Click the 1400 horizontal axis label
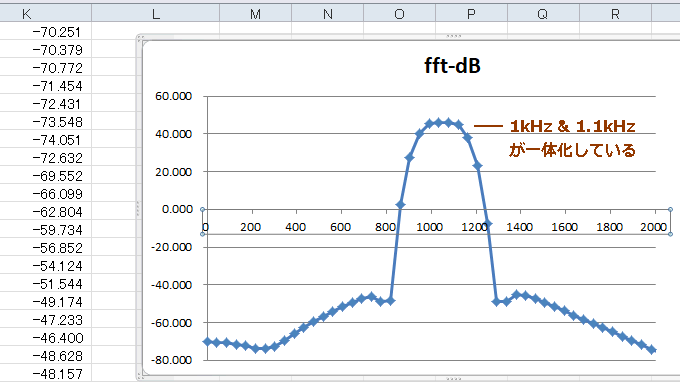680x382 pixels. click(520, 227)
